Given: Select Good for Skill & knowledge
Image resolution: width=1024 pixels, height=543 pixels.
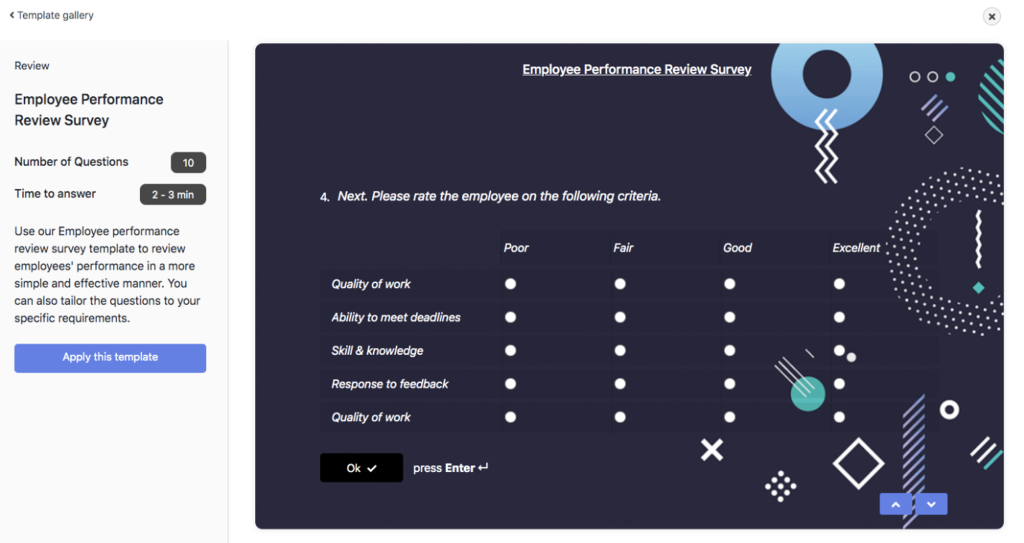Looking at the screenshot, I should pyautogui.click(x=730, y=350).
